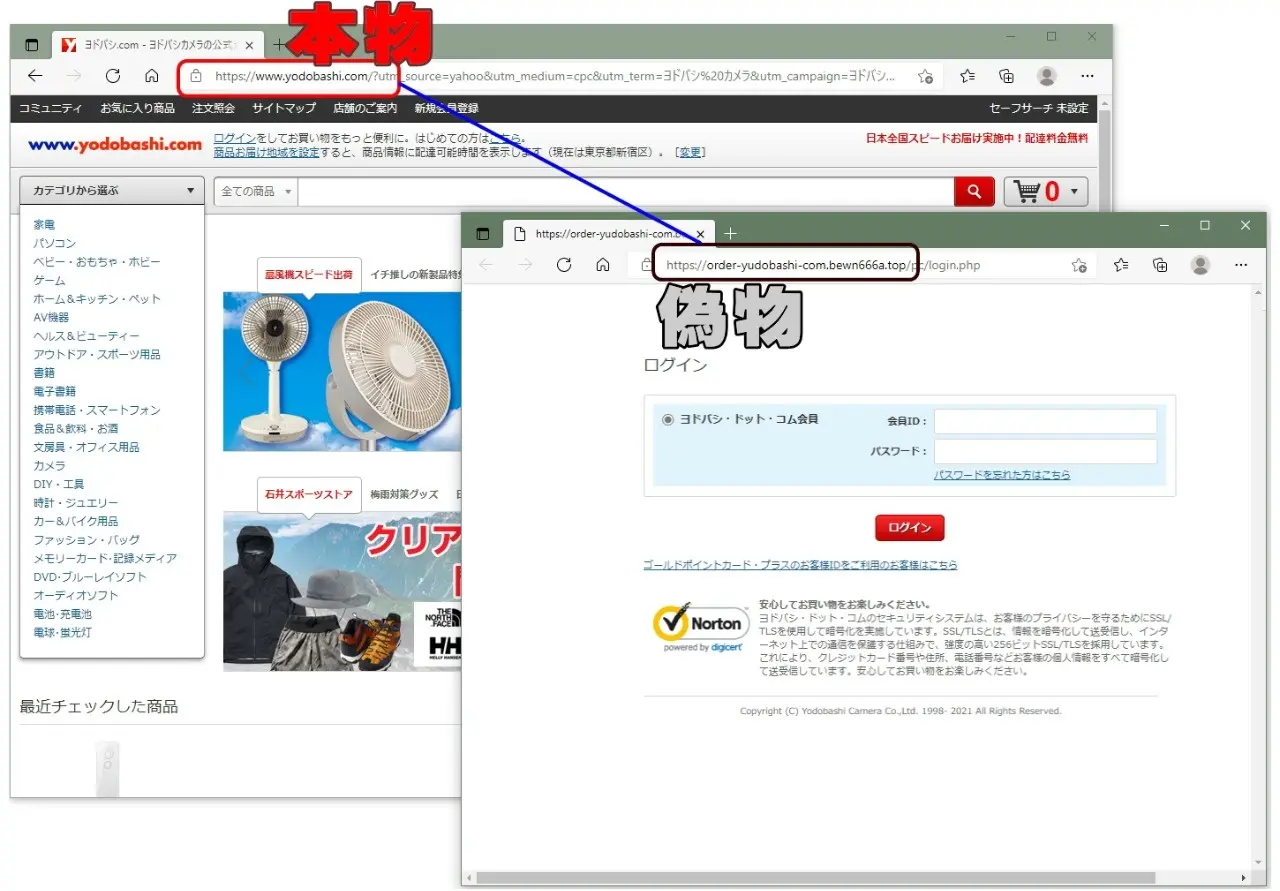Expand cart dropdown arrow
1280x891 pixels.
click(1074, 191)
